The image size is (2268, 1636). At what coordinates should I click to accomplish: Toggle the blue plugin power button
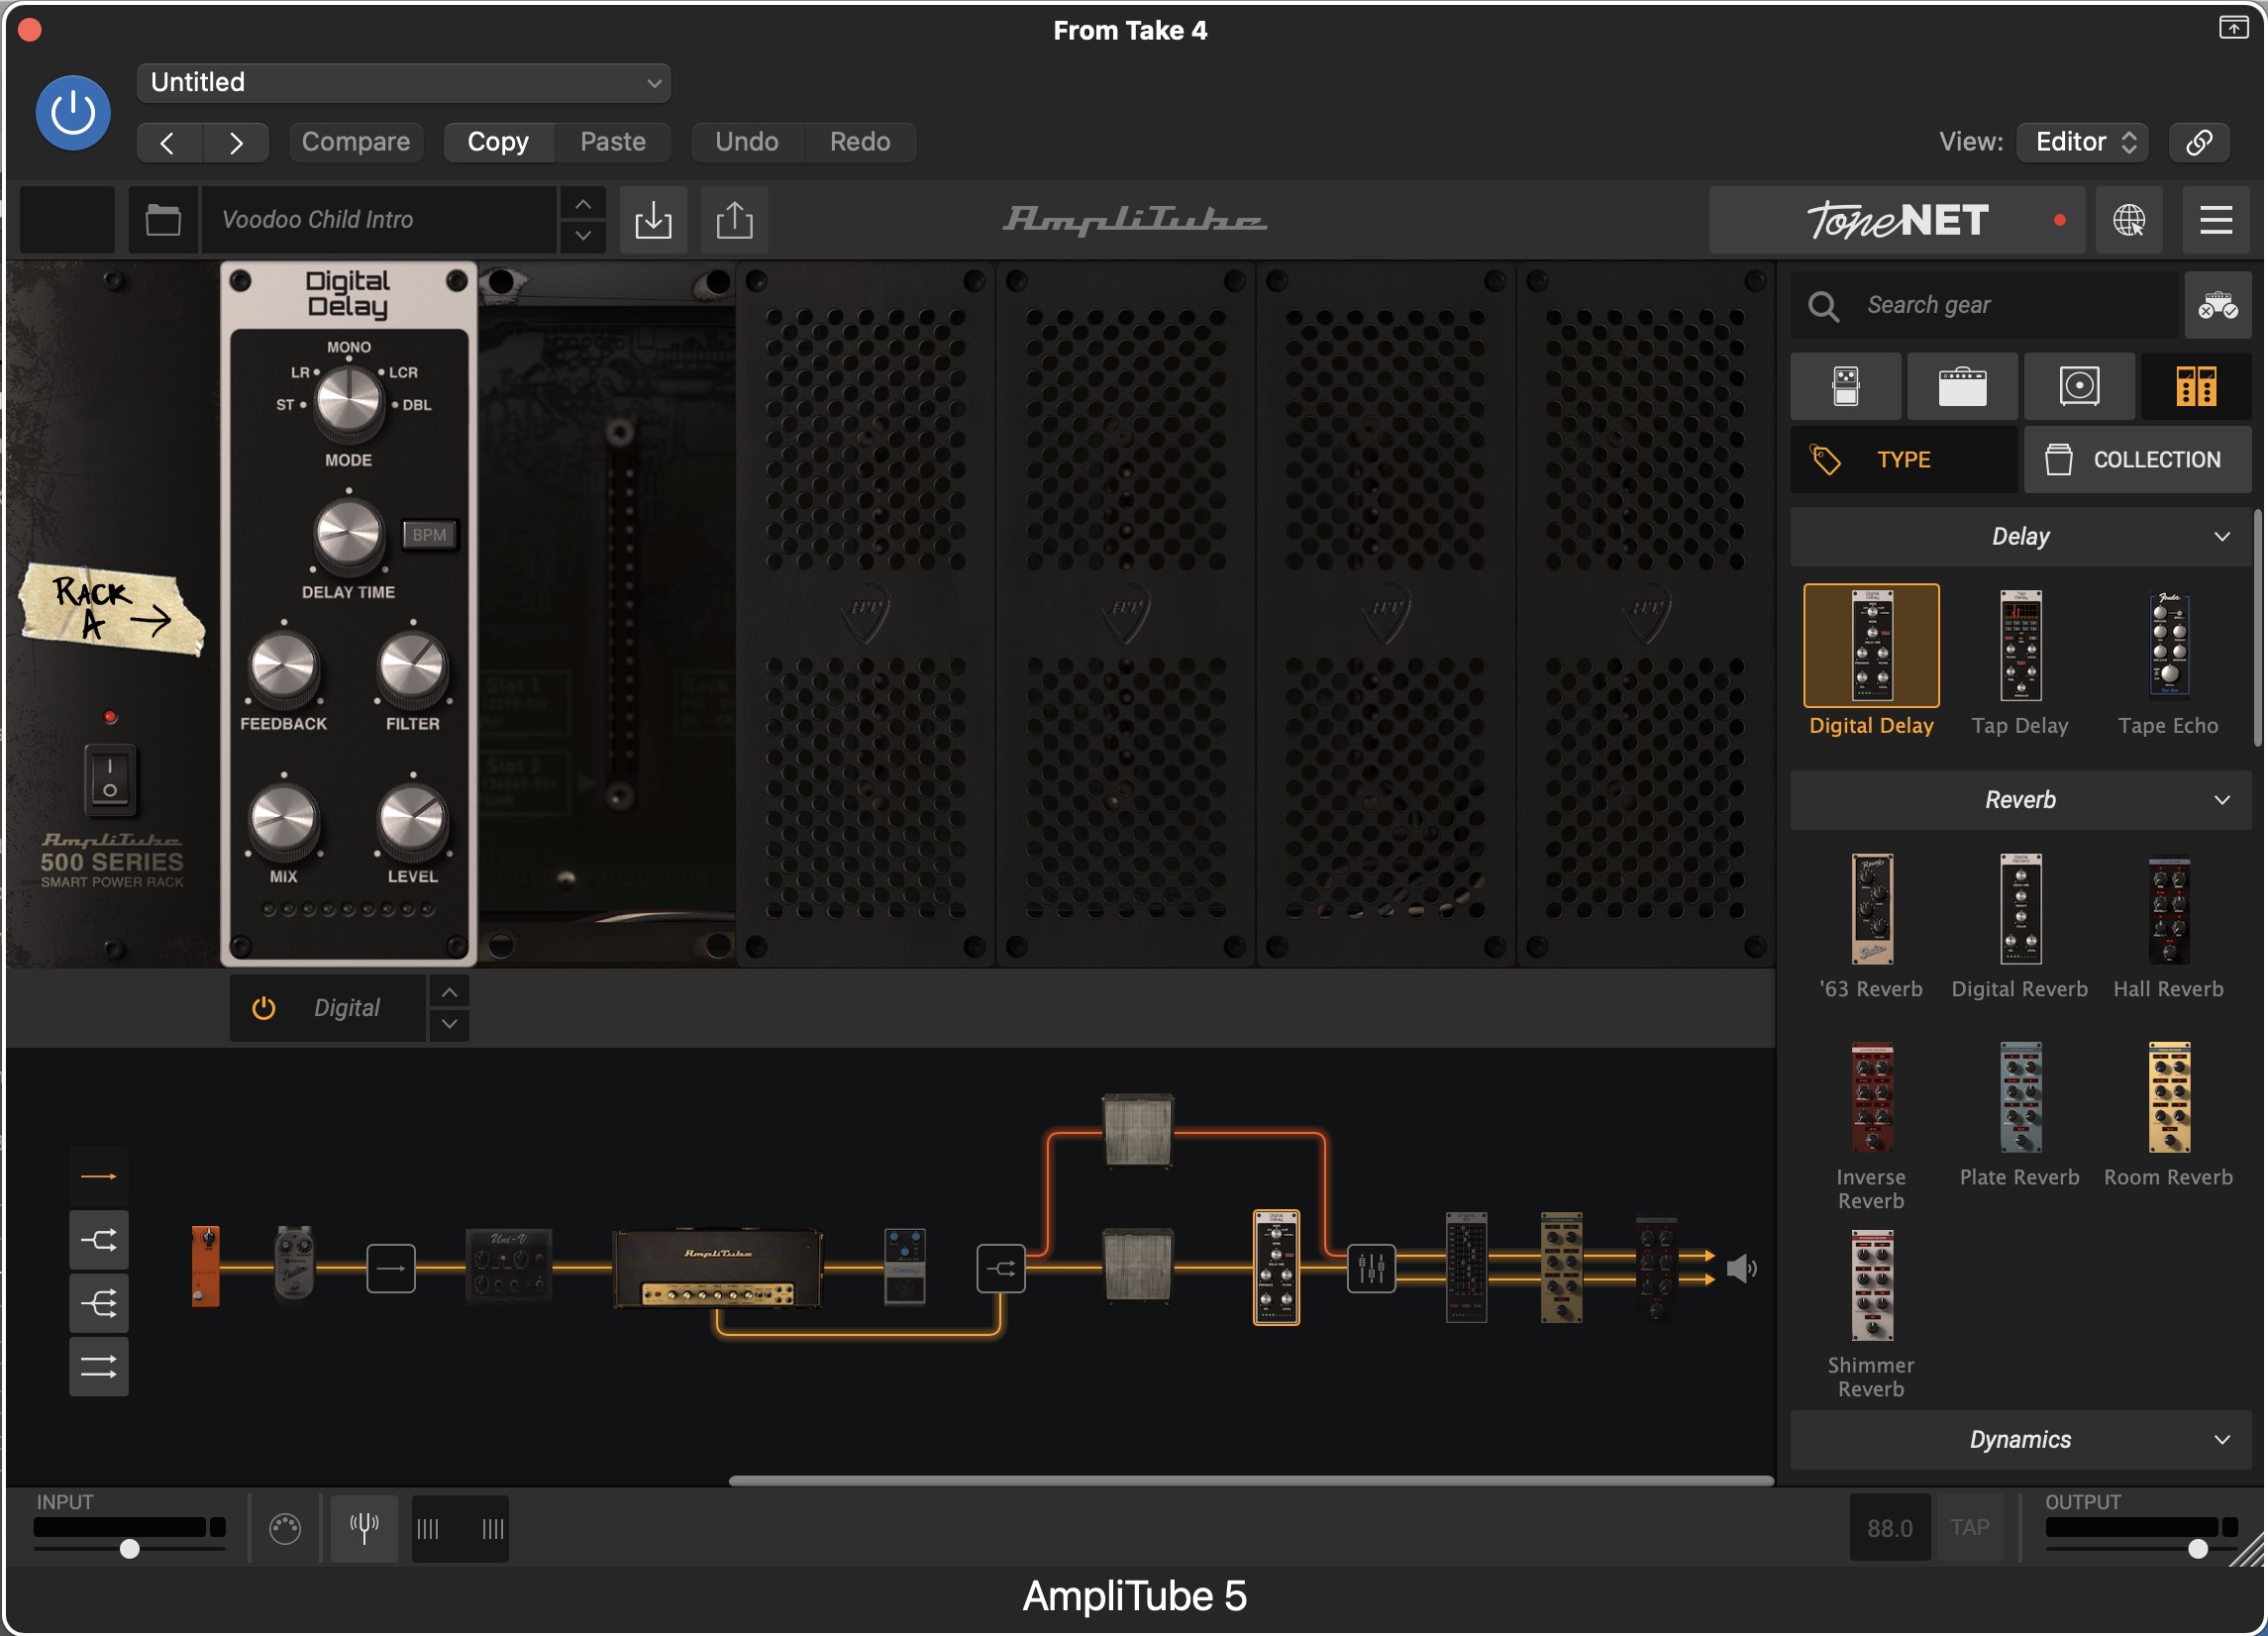point(73,112)
